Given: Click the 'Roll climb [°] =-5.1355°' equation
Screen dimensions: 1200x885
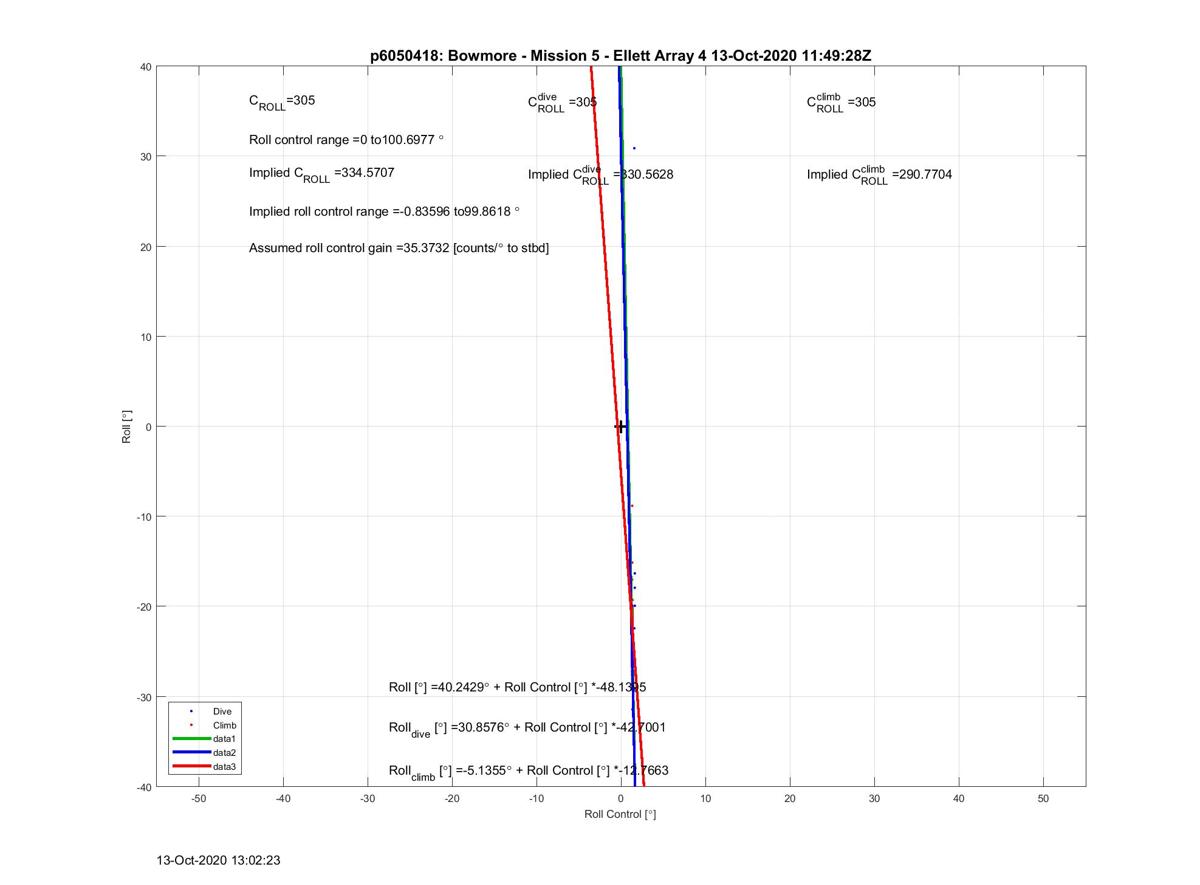Looking at the screenshot, I should (529, 772).
